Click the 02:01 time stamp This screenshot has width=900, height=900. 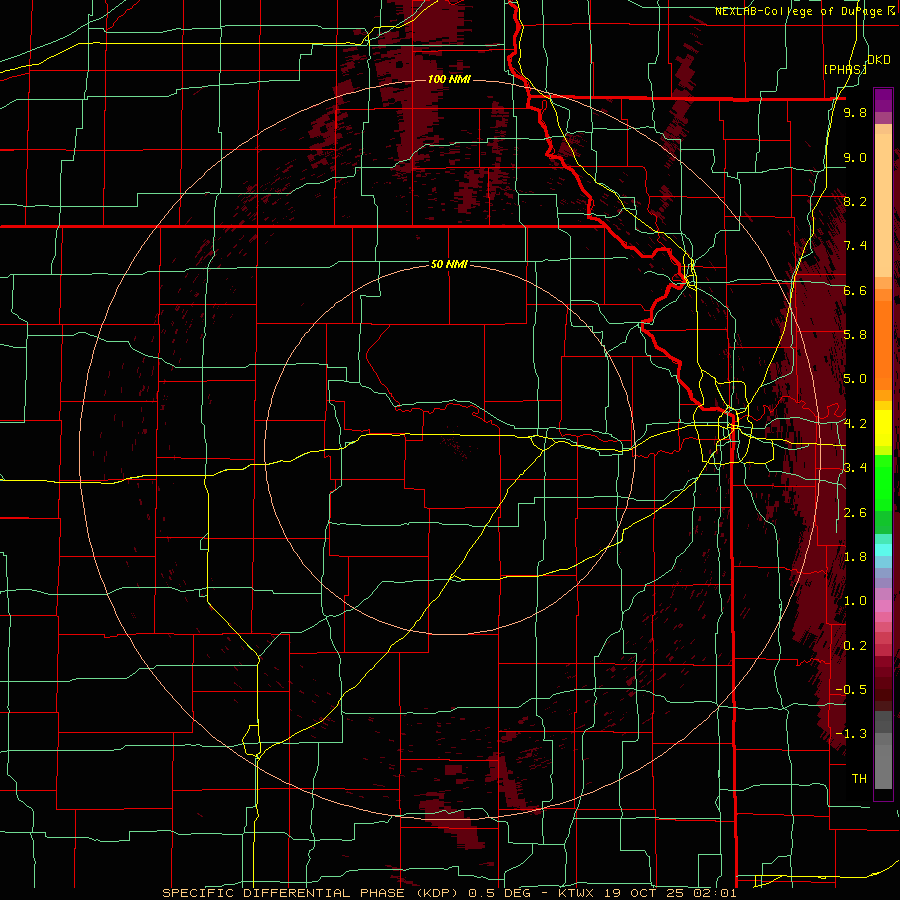tap(713, 893)
